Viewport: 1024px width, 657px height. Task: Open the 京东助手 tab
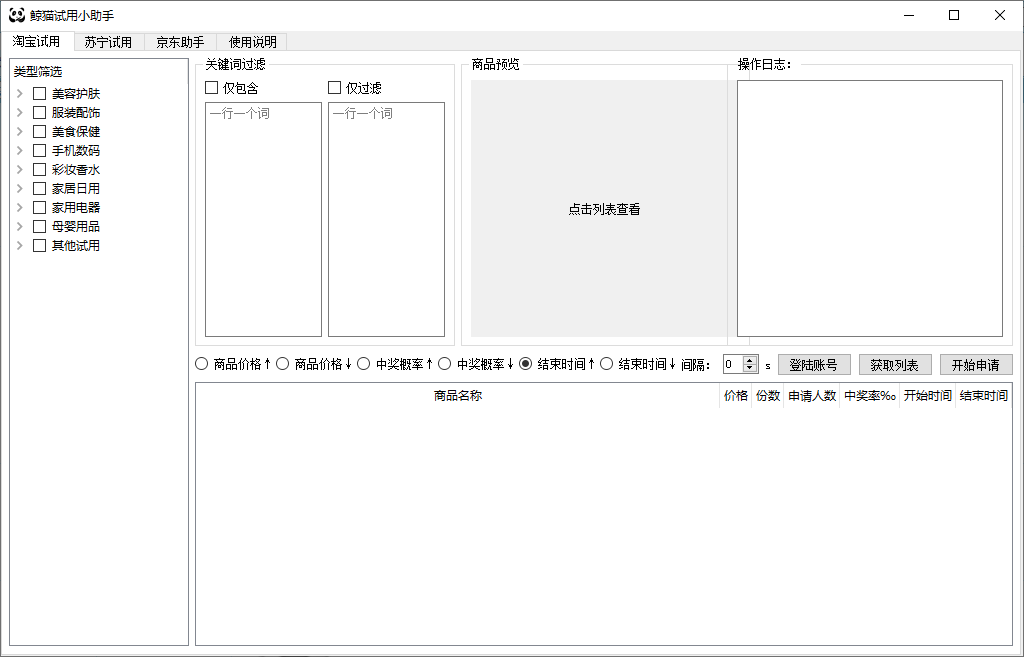click(180, 42)
